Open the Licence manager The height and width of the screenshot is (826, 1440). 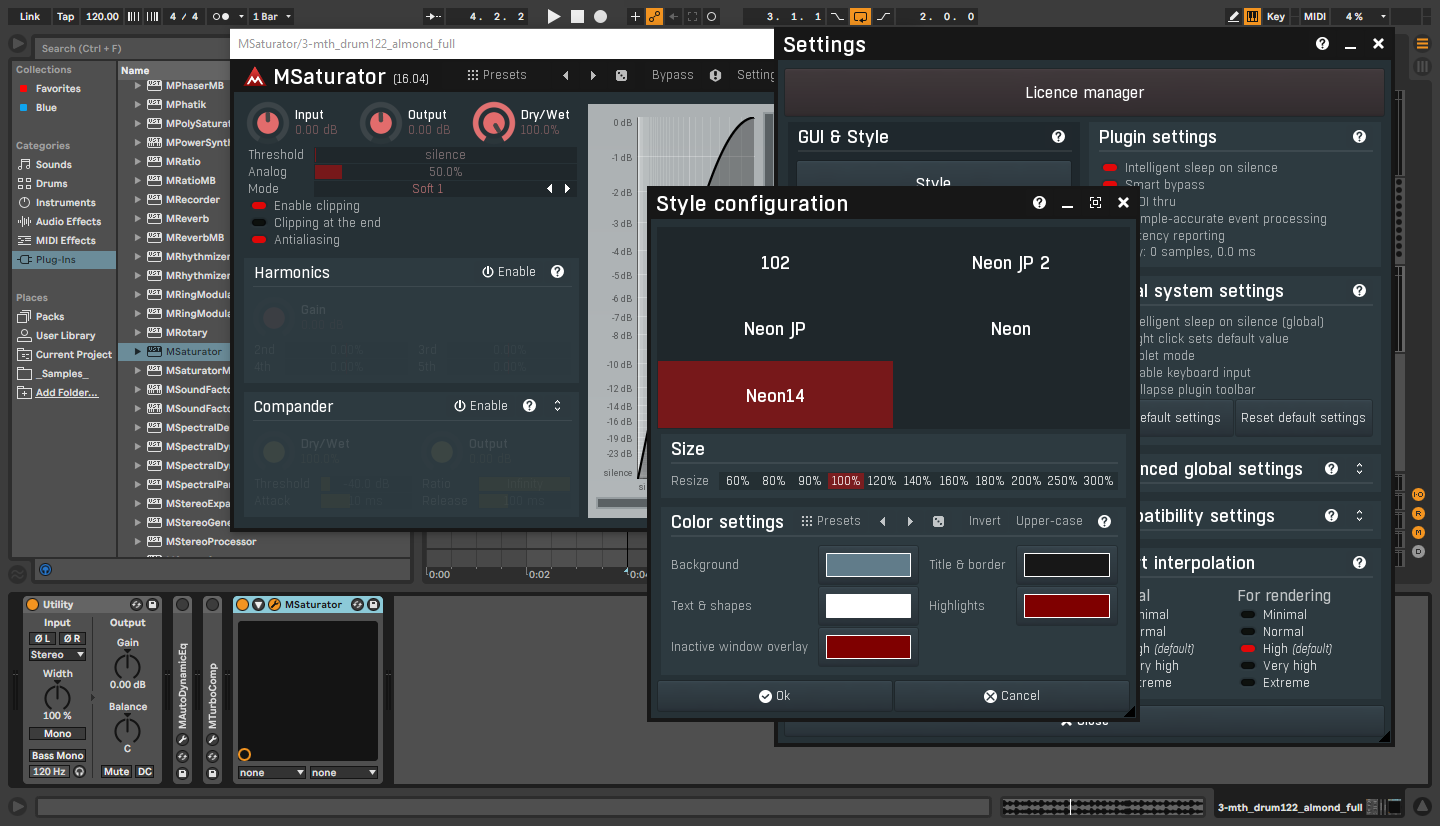(x=1084, y=93)
